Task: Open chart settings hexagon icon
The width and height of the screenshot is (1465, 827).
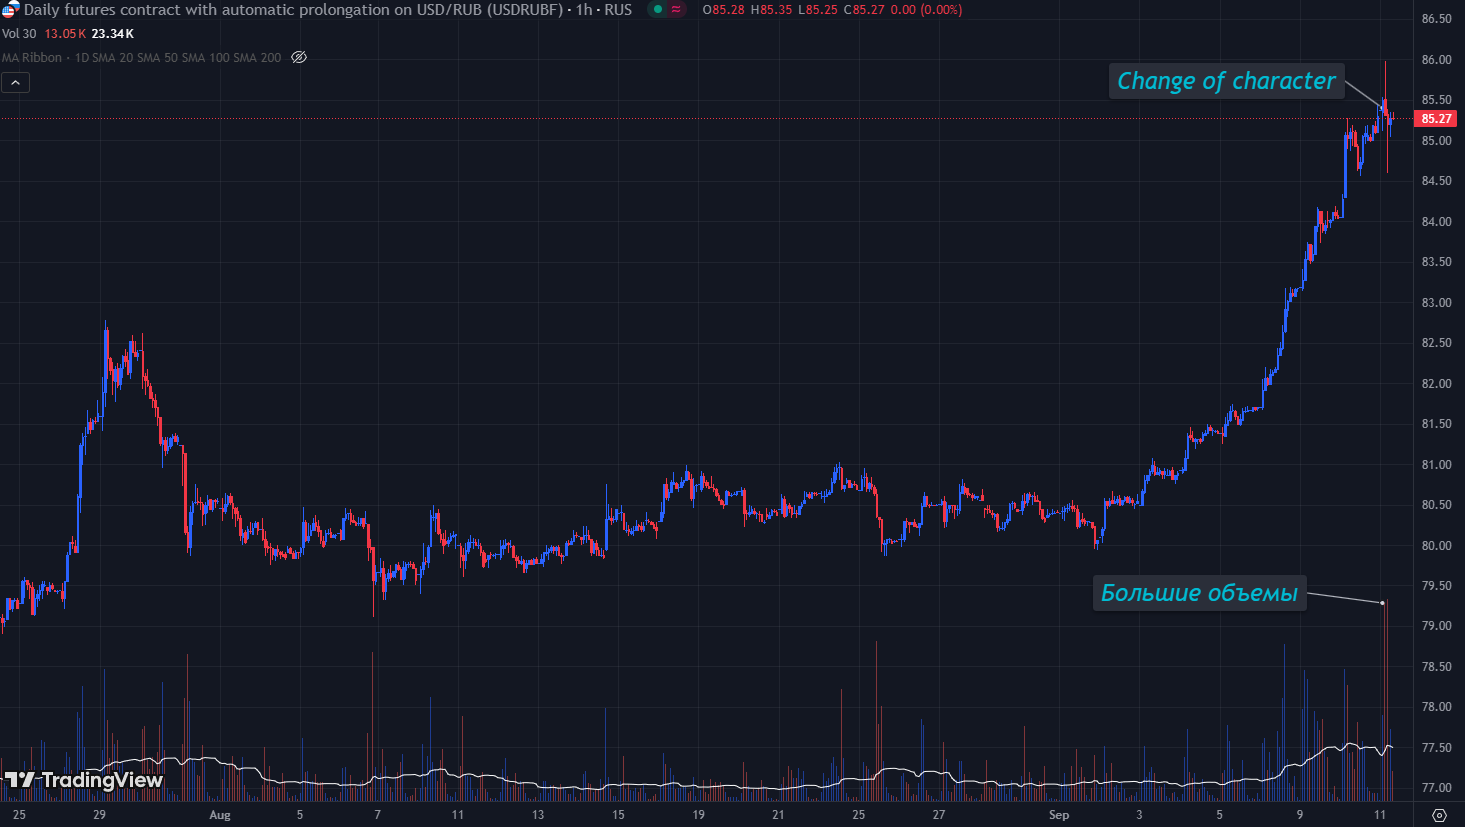Action: tap(1439, 815)
